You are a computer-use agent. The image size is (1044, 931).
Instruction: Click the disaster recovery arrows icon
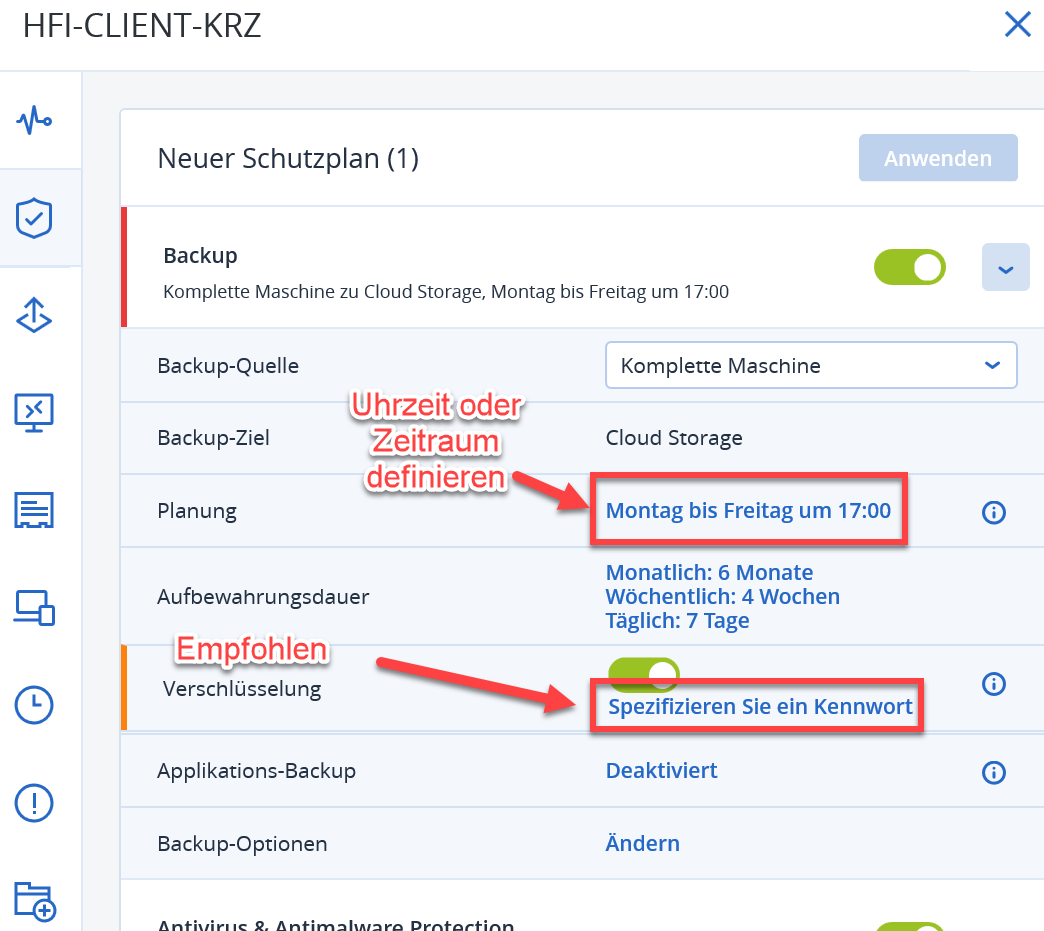tap(34, 315)
